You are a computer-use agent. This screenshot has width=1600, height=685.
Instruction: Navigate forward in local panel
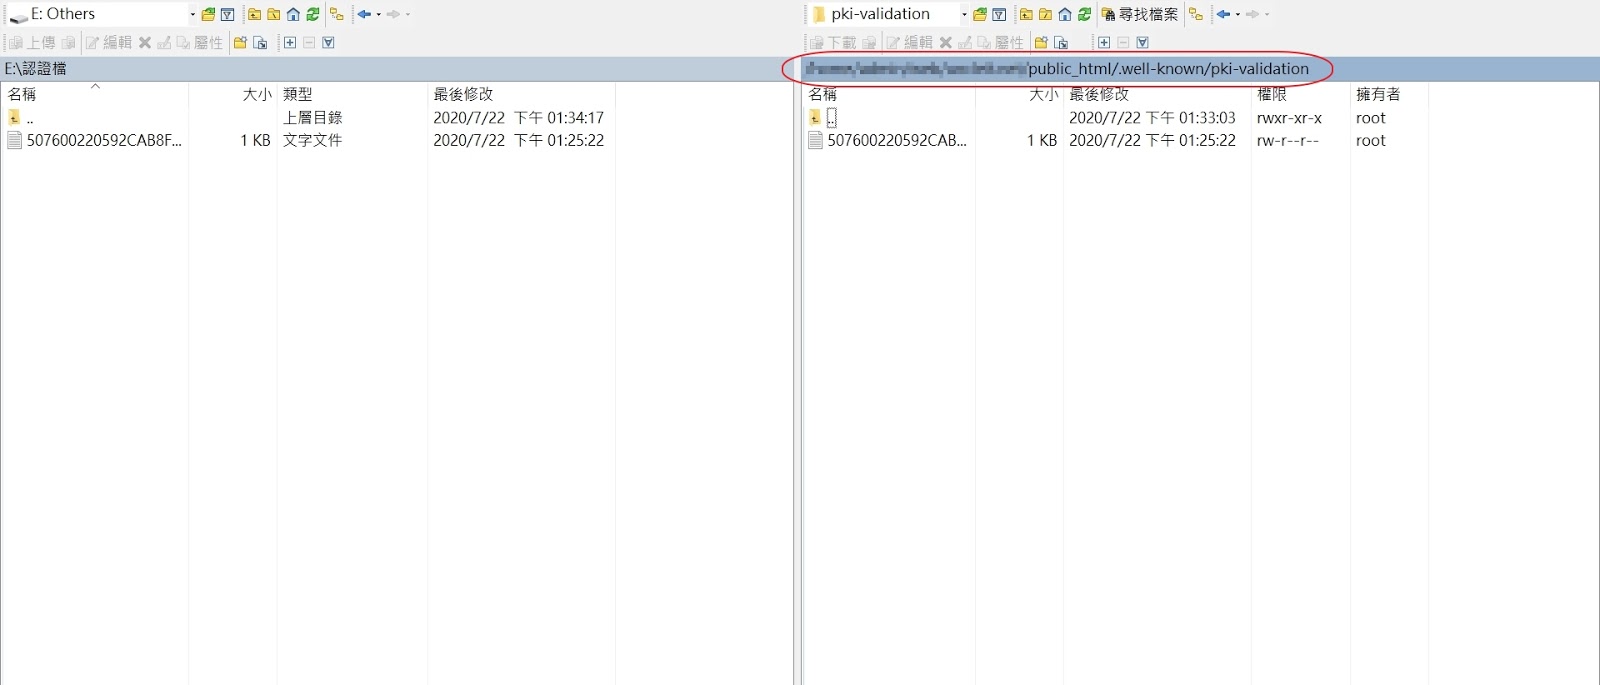[393, 14]
